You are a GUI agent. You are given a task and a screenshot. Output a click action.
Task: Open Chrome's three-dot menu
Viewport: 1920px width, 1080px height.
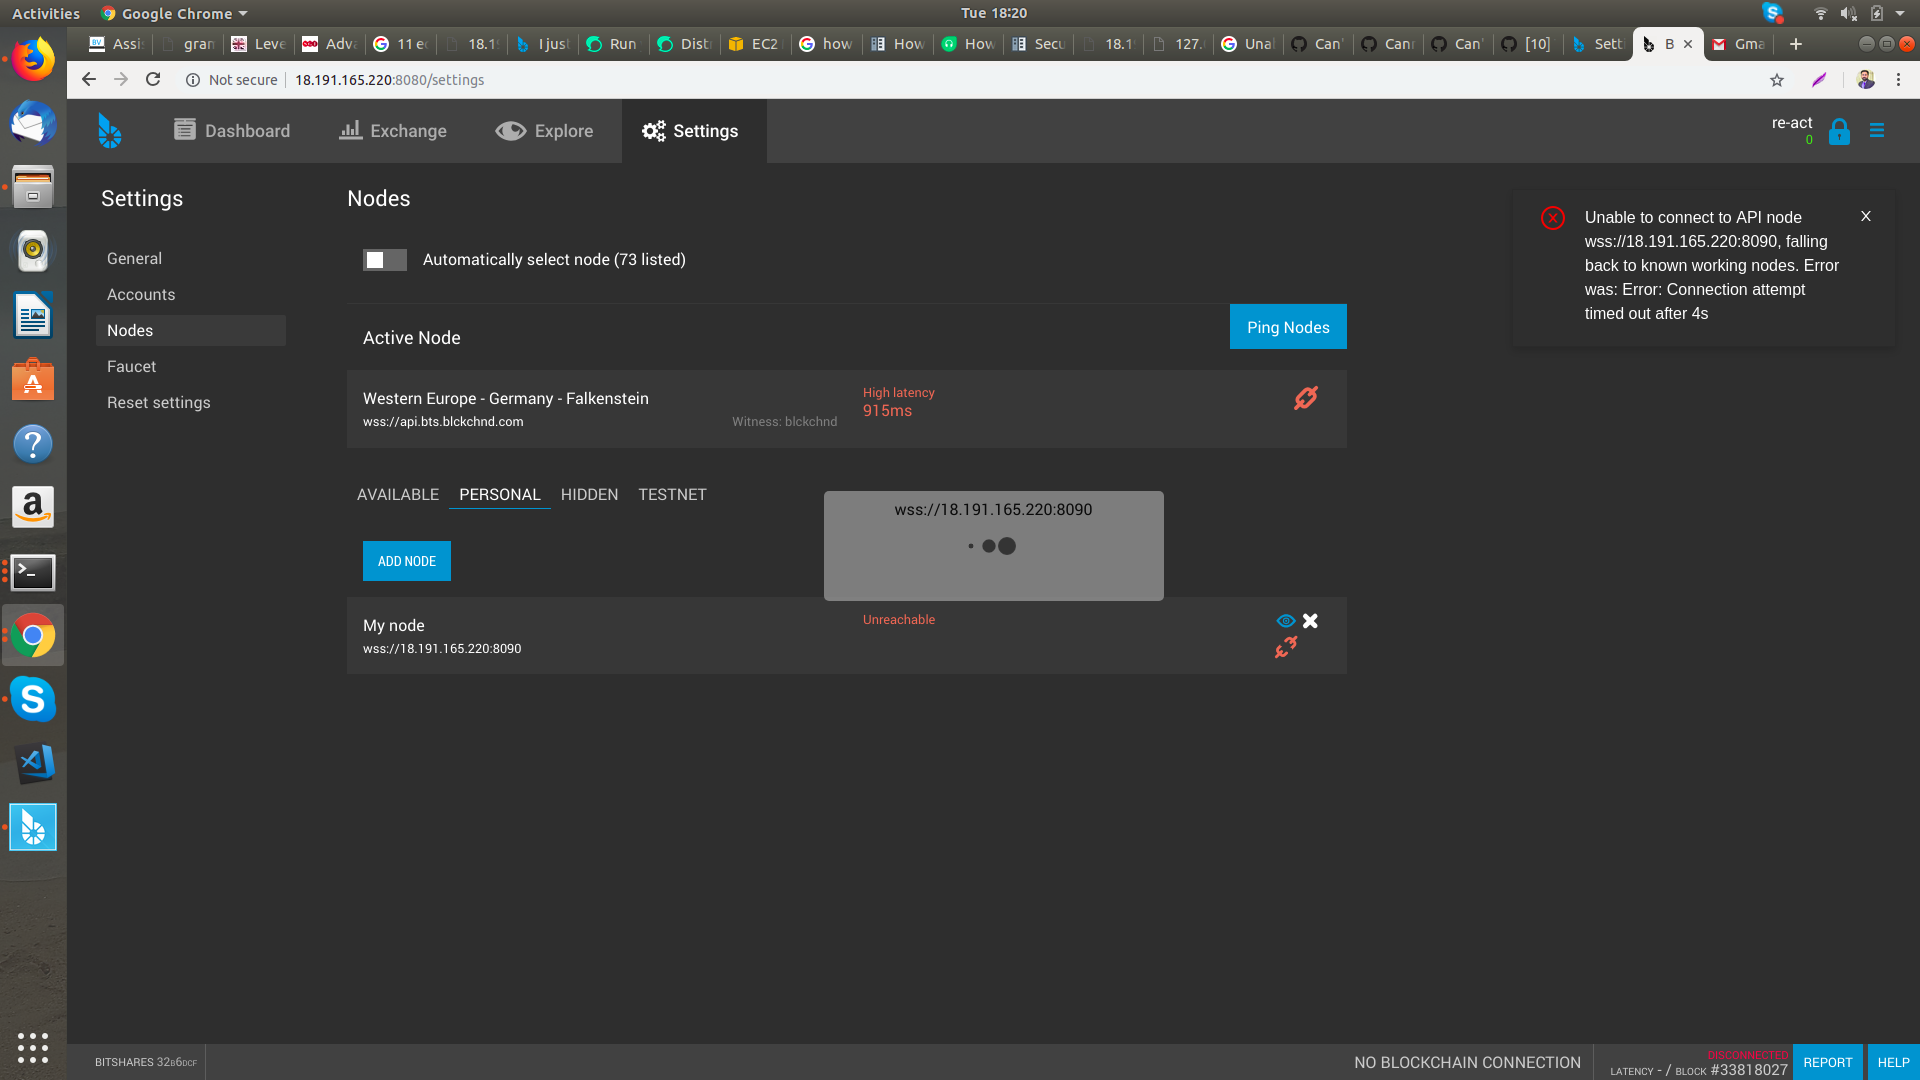[1899, 79]
